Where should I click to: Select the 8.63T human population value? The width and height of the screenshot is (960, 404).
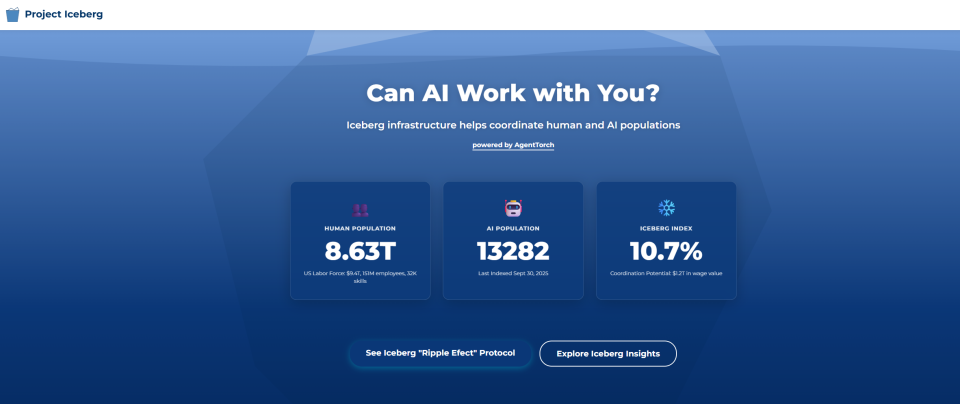point(360,251)
